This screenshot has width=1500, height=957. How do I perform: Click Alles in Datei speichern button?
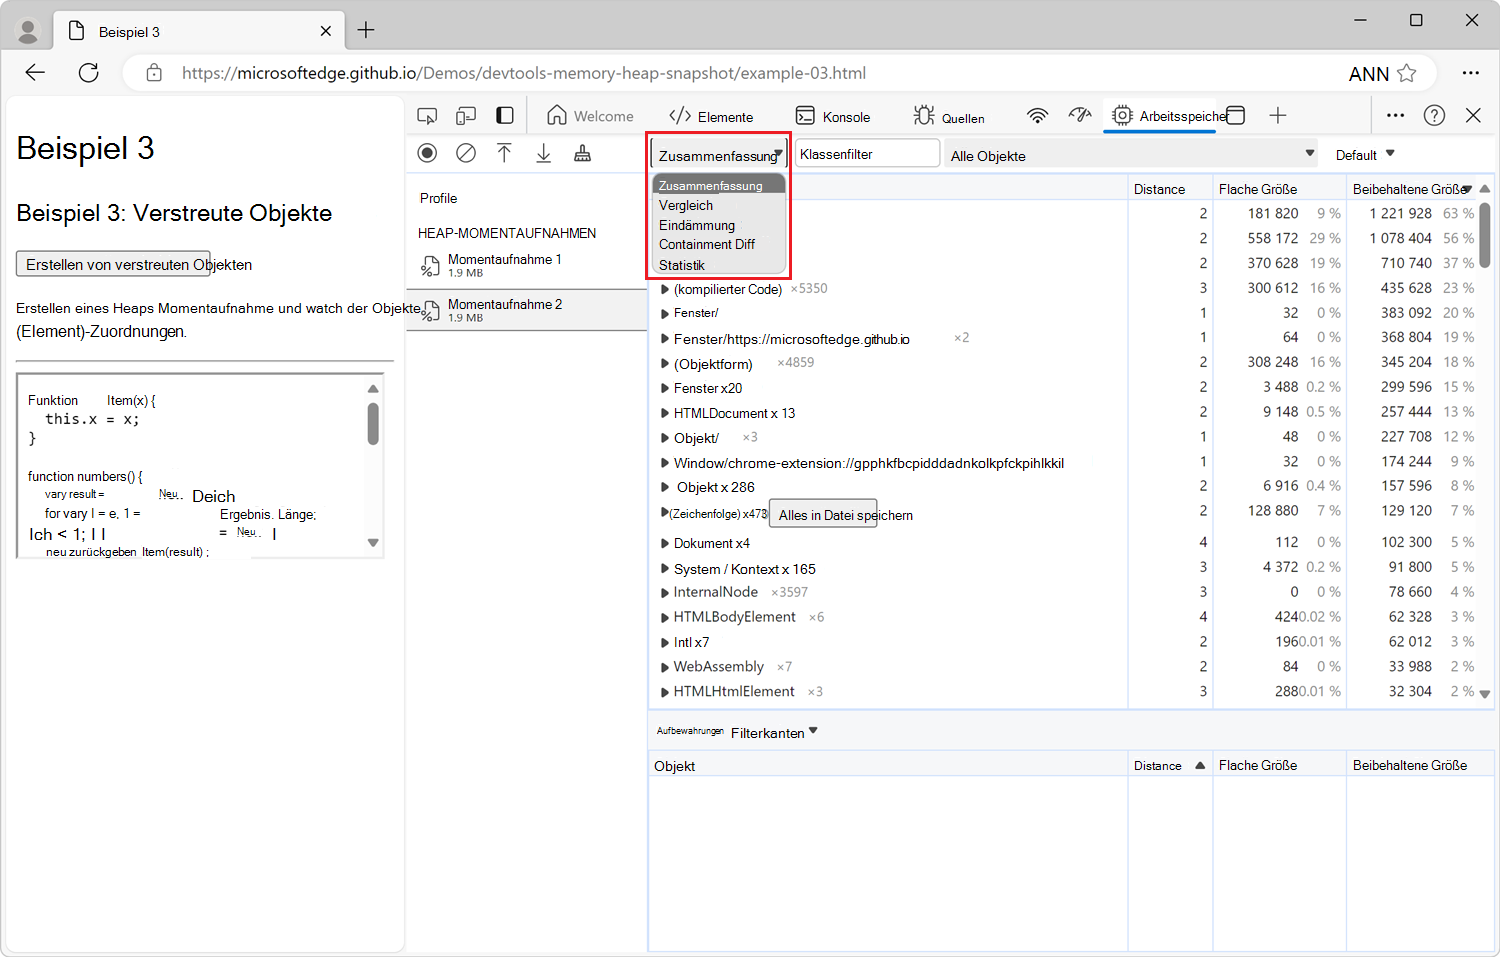click(823, 515)
